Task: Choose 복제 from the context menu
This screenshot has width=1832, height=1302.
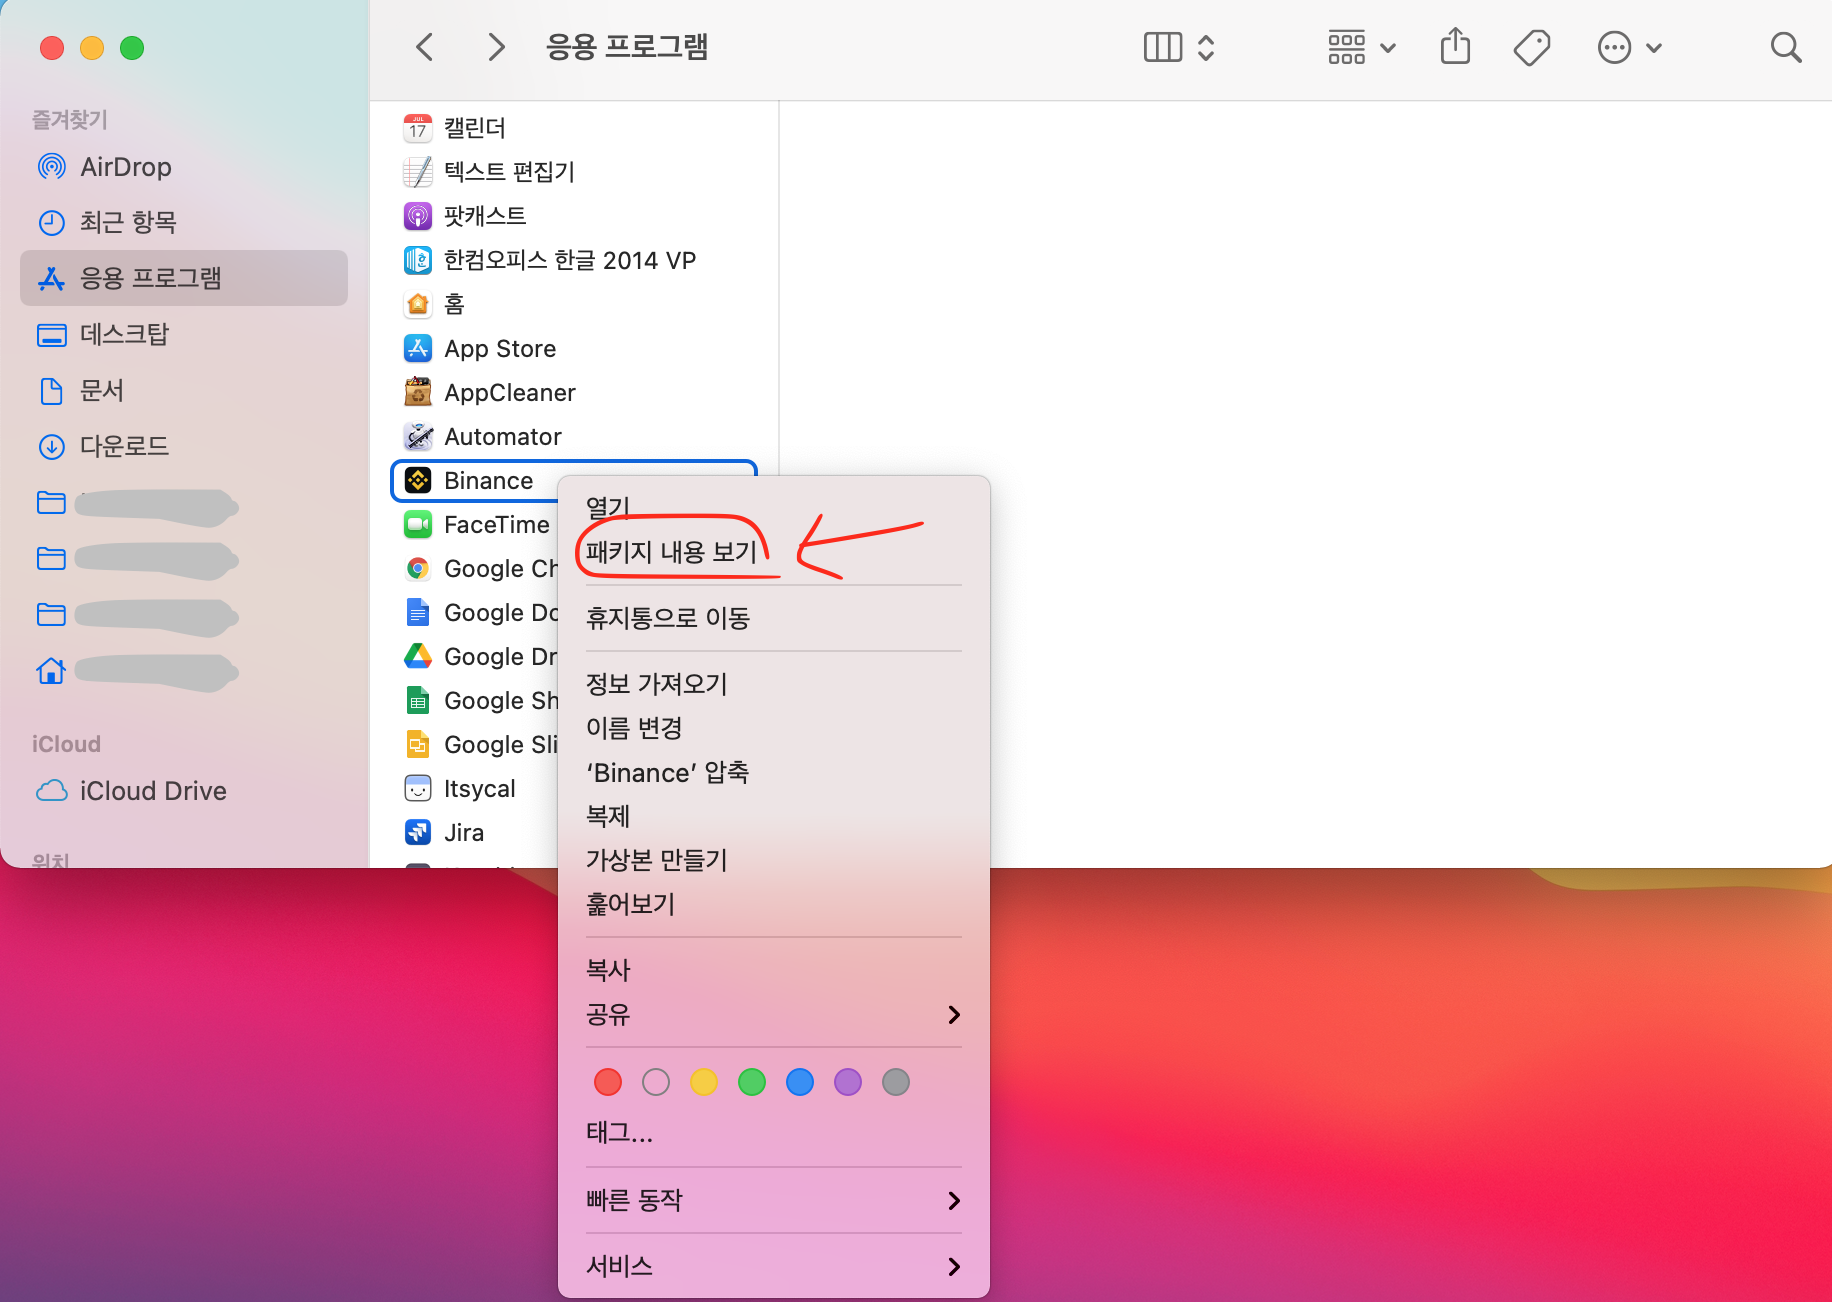Action: pos(773,816)
